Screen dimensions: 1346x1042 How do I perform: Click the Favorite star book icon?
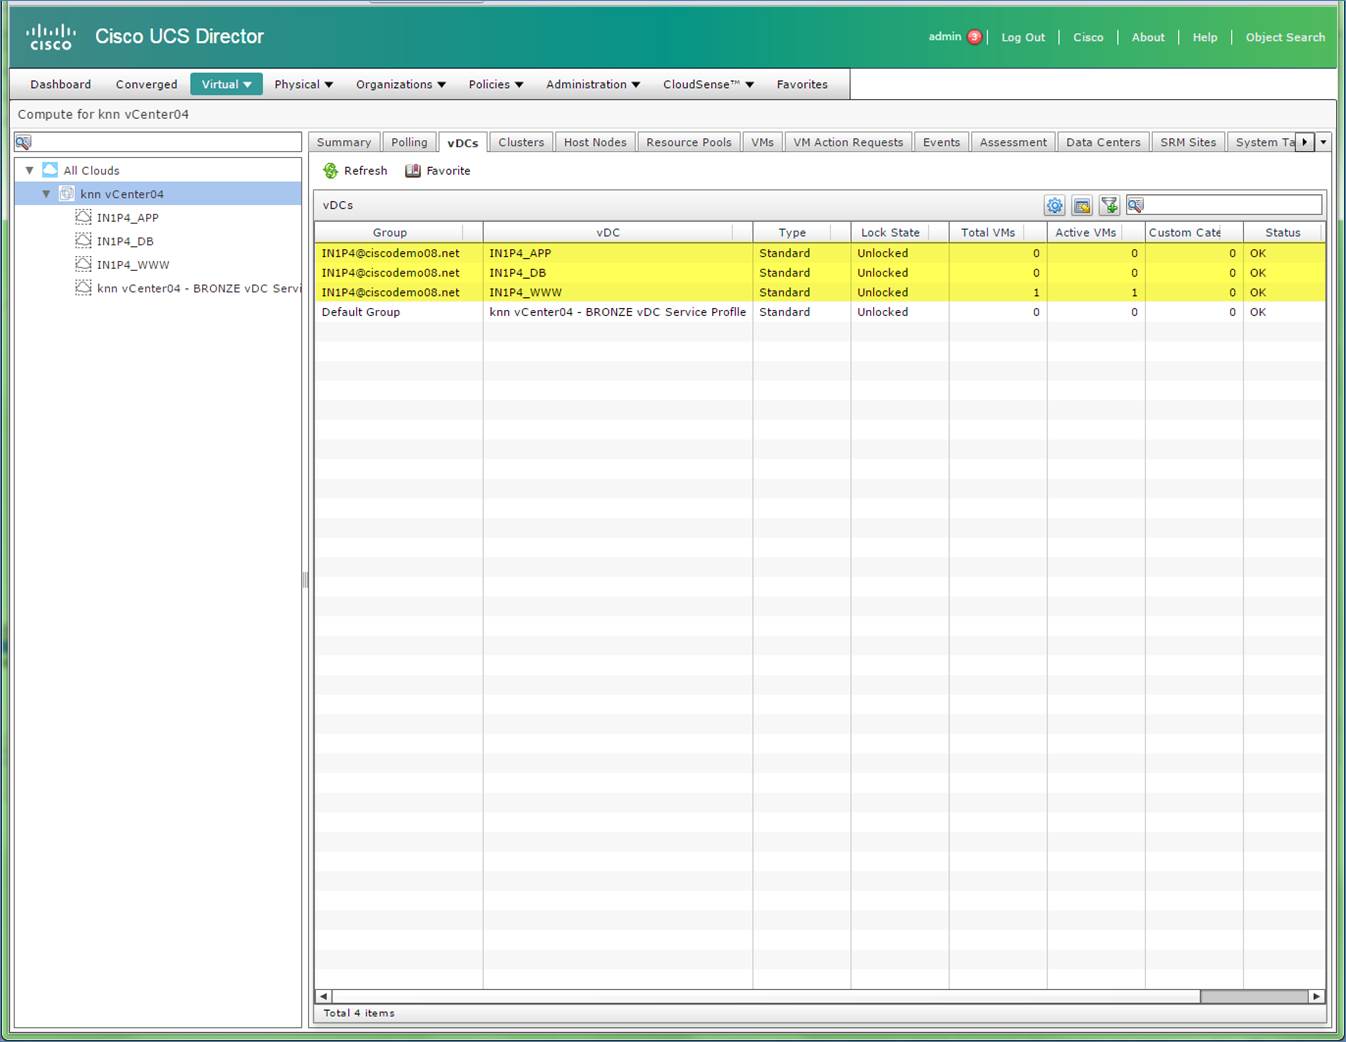point(413,171)
